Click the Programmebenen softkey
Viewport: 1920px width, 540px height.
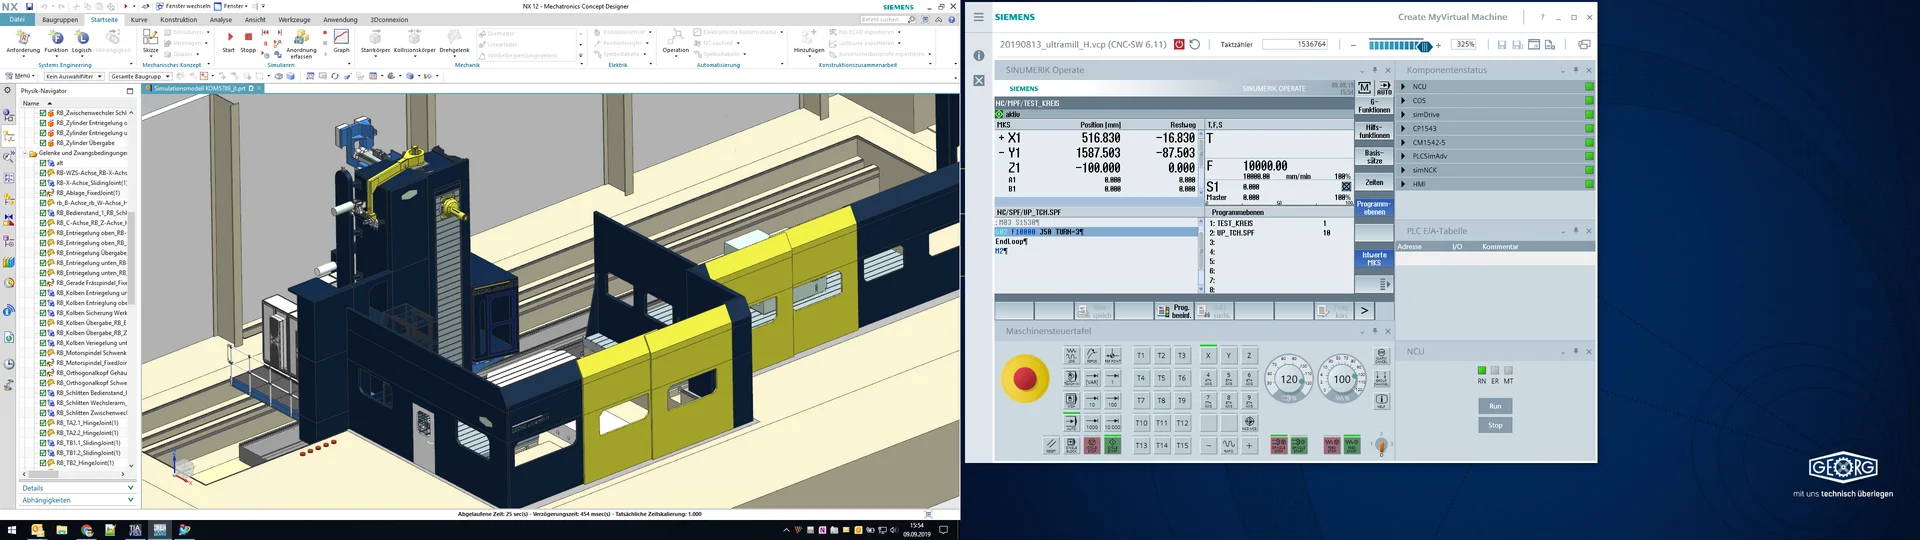(x=1374, y=208)
